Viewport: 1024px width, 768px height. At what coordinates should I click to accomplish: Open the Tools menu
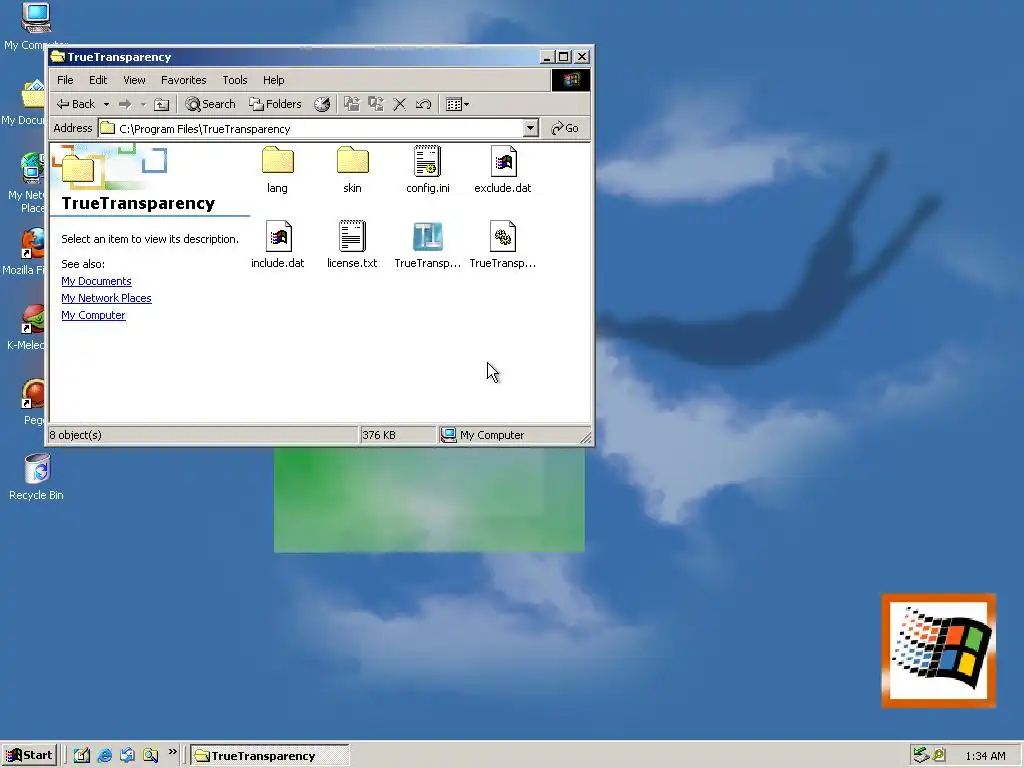pos(234,80)
